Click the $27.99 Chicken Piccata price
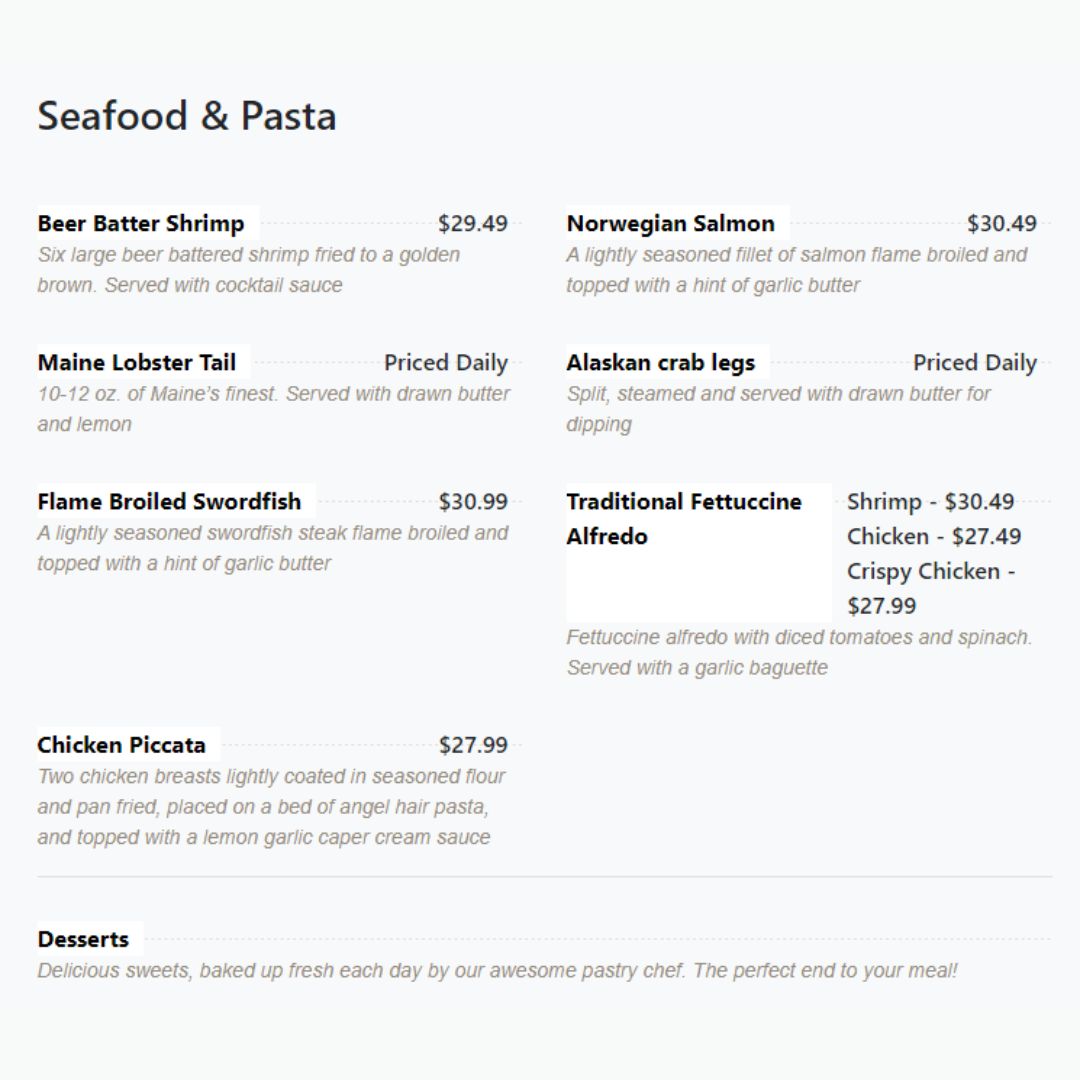The image size is (1080, 1080). (473, 745)
